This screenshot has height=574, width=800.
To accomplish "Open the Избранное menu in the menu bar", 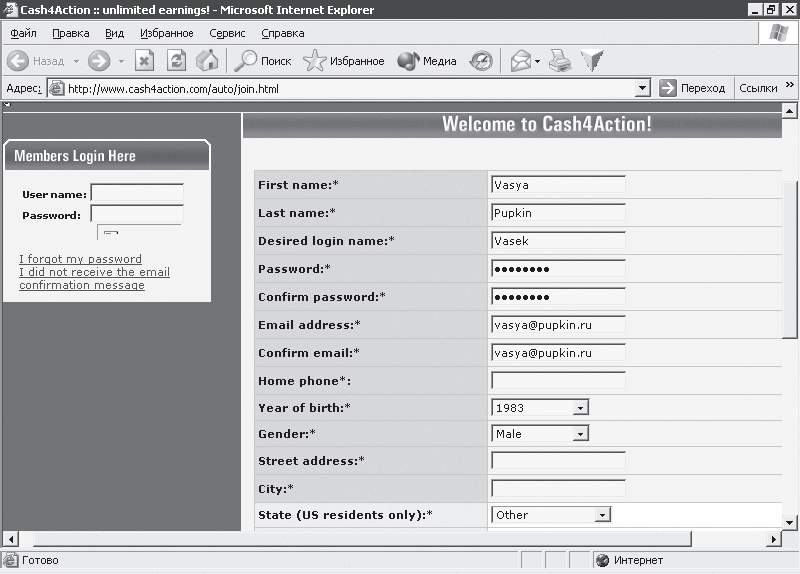I will coord(167,33).
